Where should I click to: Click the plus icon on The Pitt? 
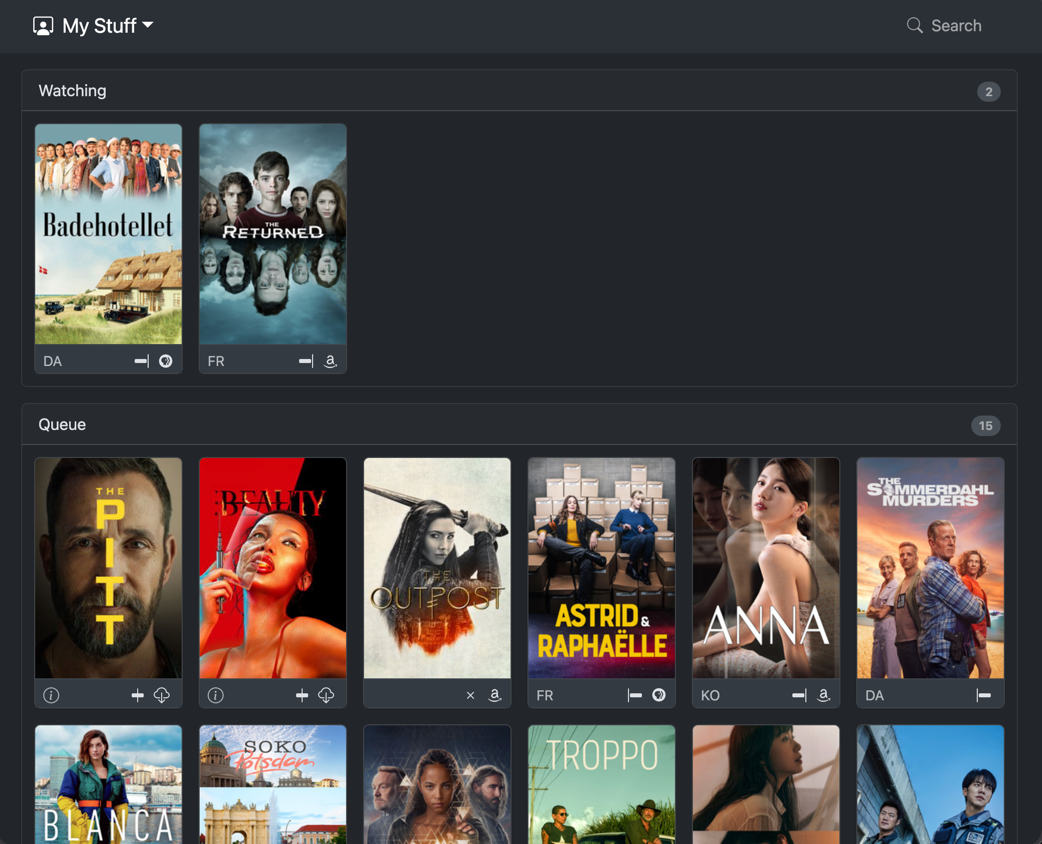pyautogui.click(x=138, y=695)
